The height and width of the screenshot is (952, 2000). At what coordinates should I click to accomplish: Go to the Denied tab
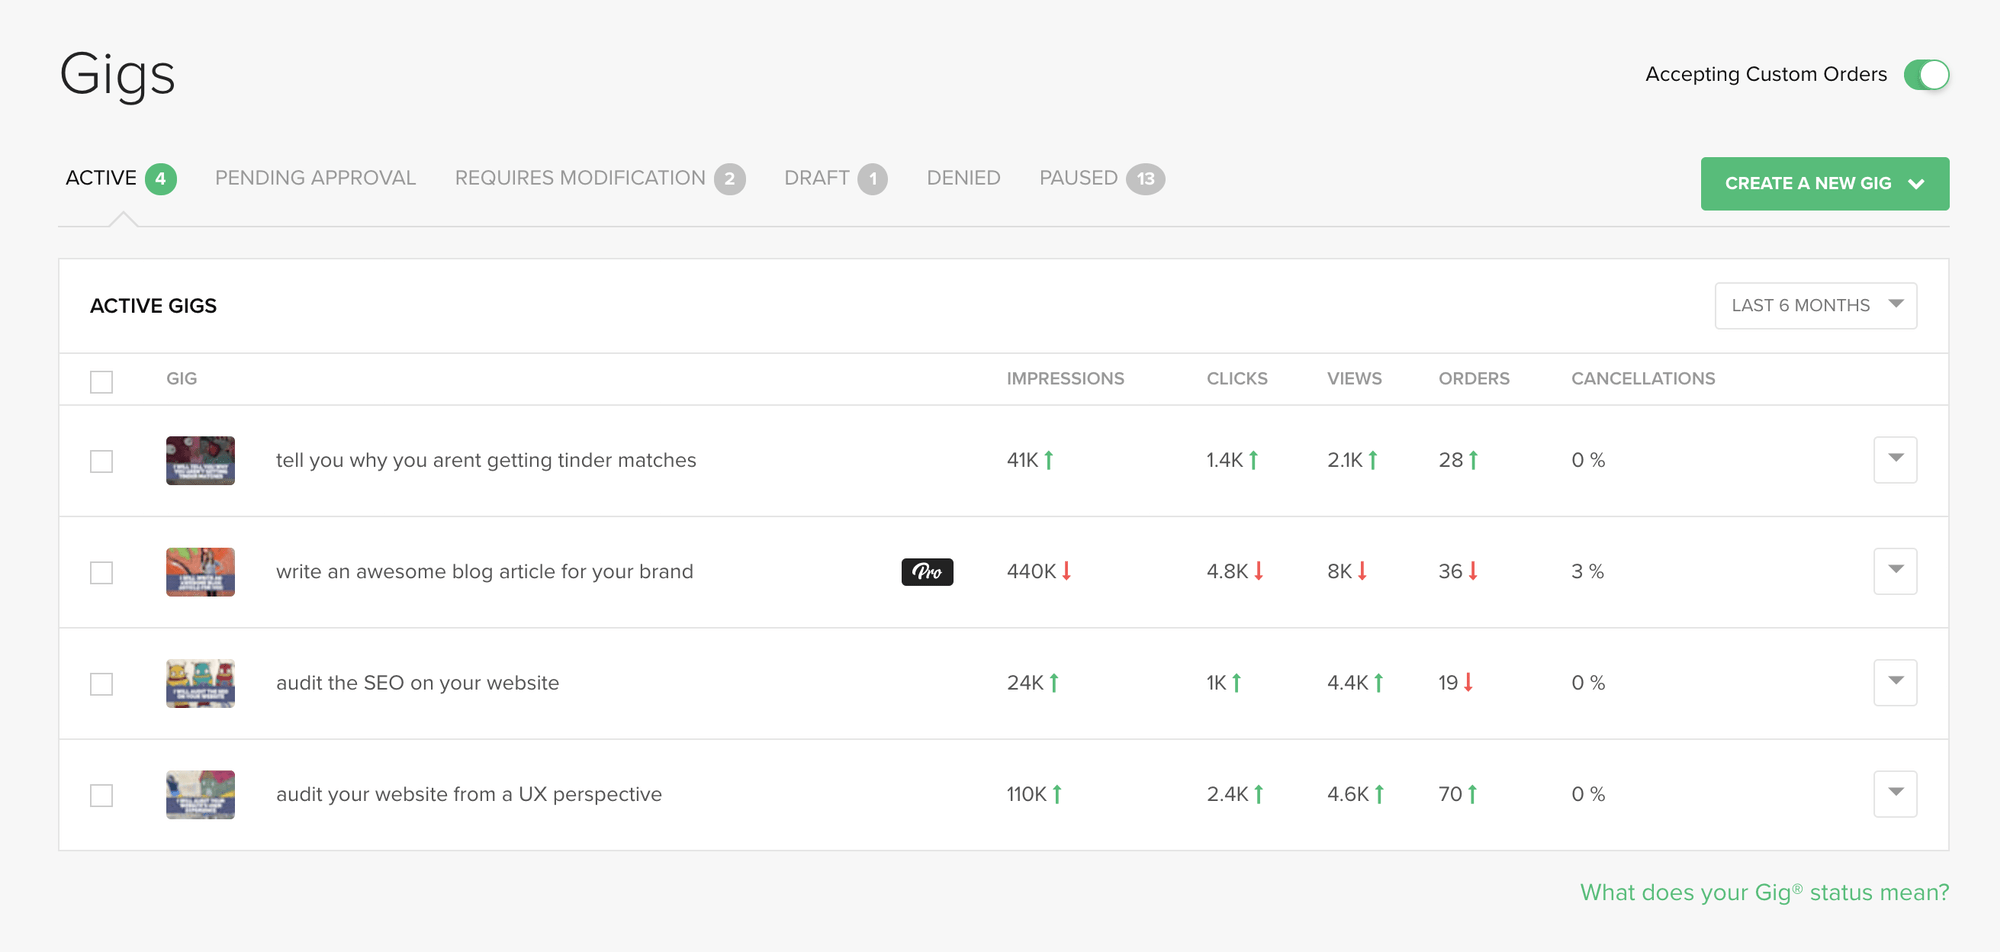pos(963,178)
